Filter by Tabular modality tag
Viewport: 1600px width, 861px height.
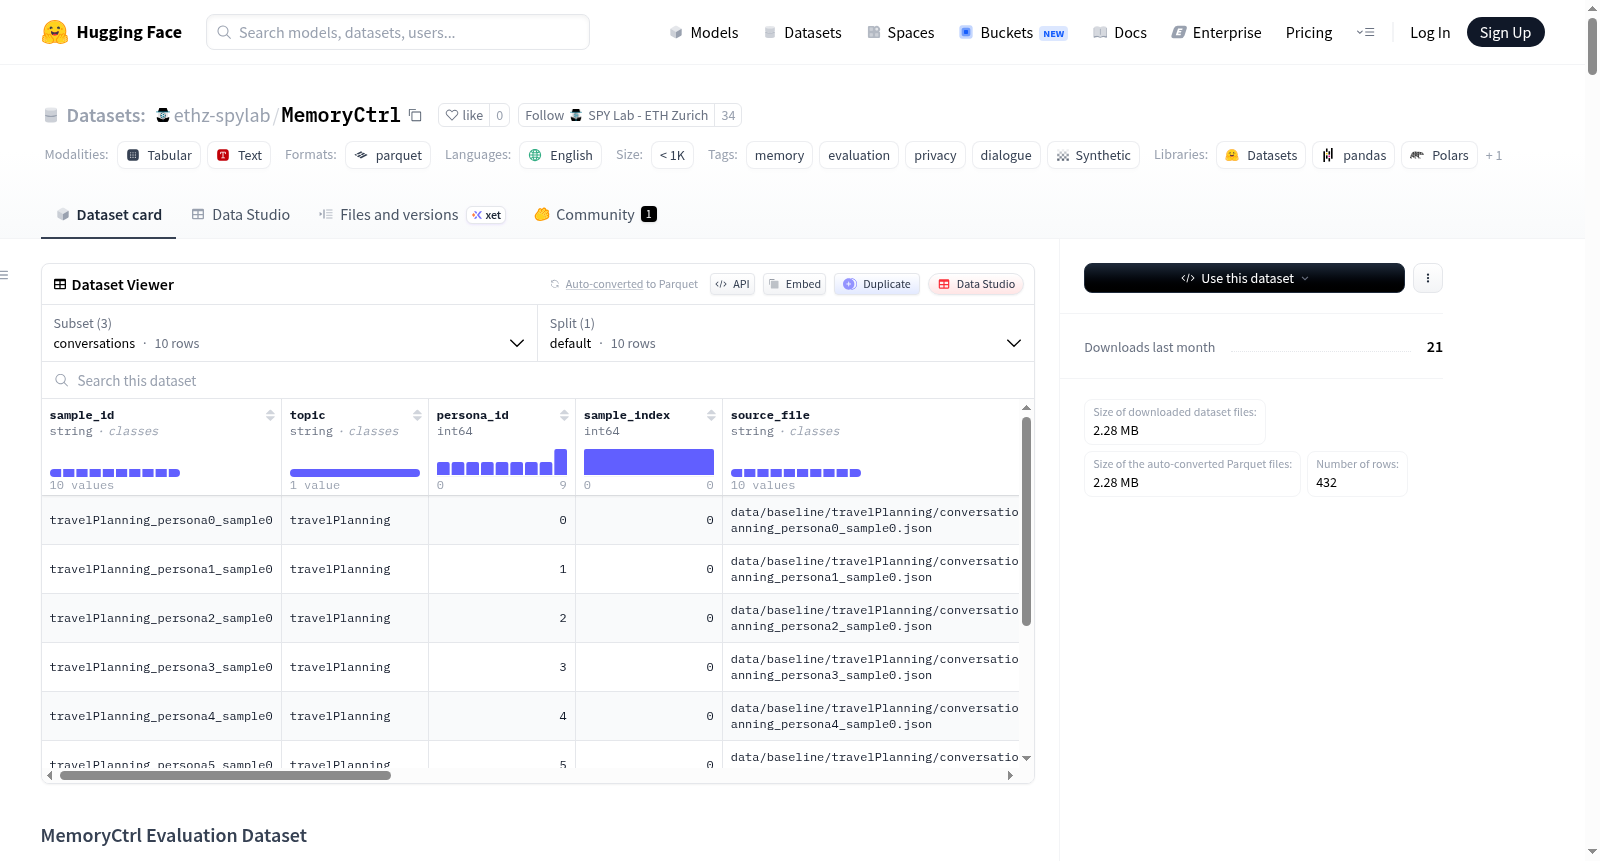tap(159, 155)
